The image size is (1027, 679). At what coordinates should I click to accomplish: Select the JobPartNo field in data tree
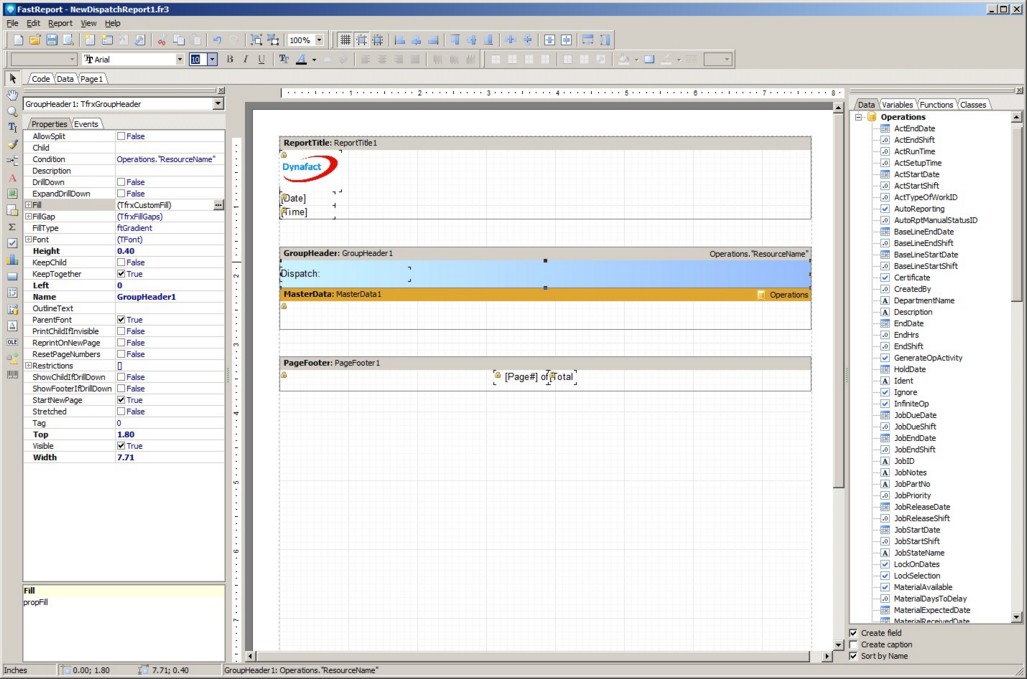tap(911, 484)
